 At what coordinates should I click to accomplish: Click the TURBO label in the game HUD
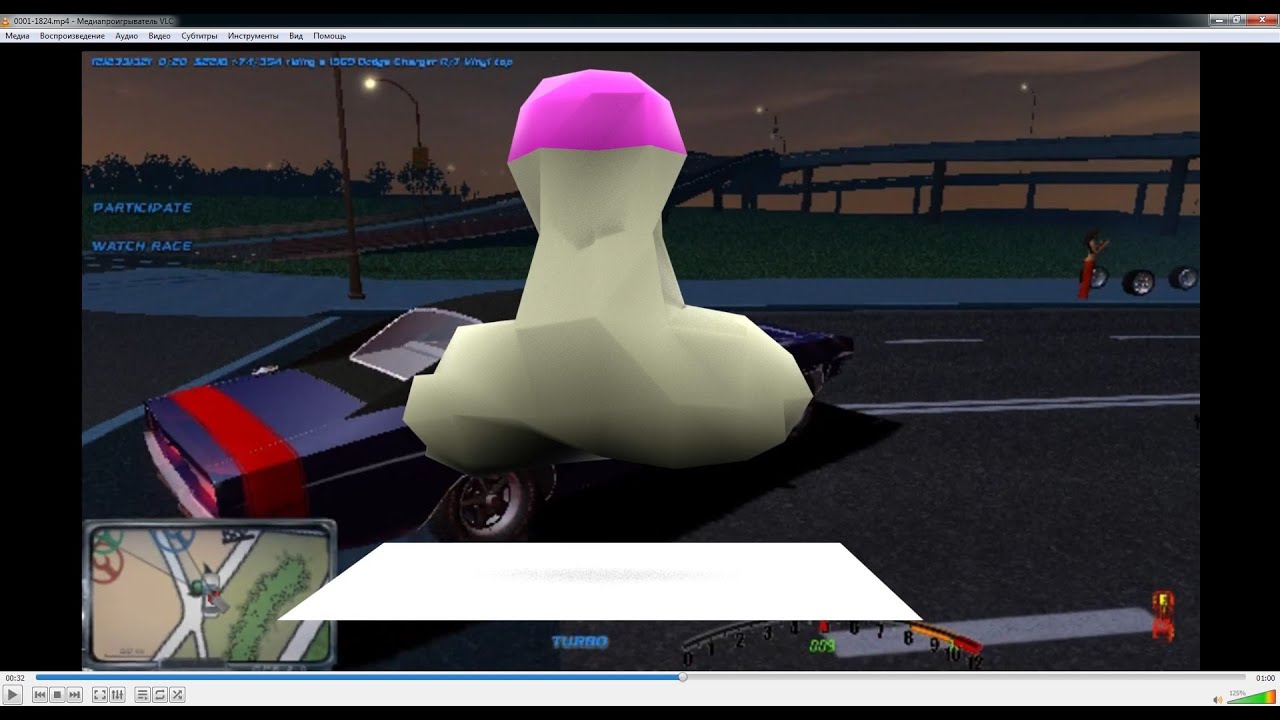click(x=580, y=642)
